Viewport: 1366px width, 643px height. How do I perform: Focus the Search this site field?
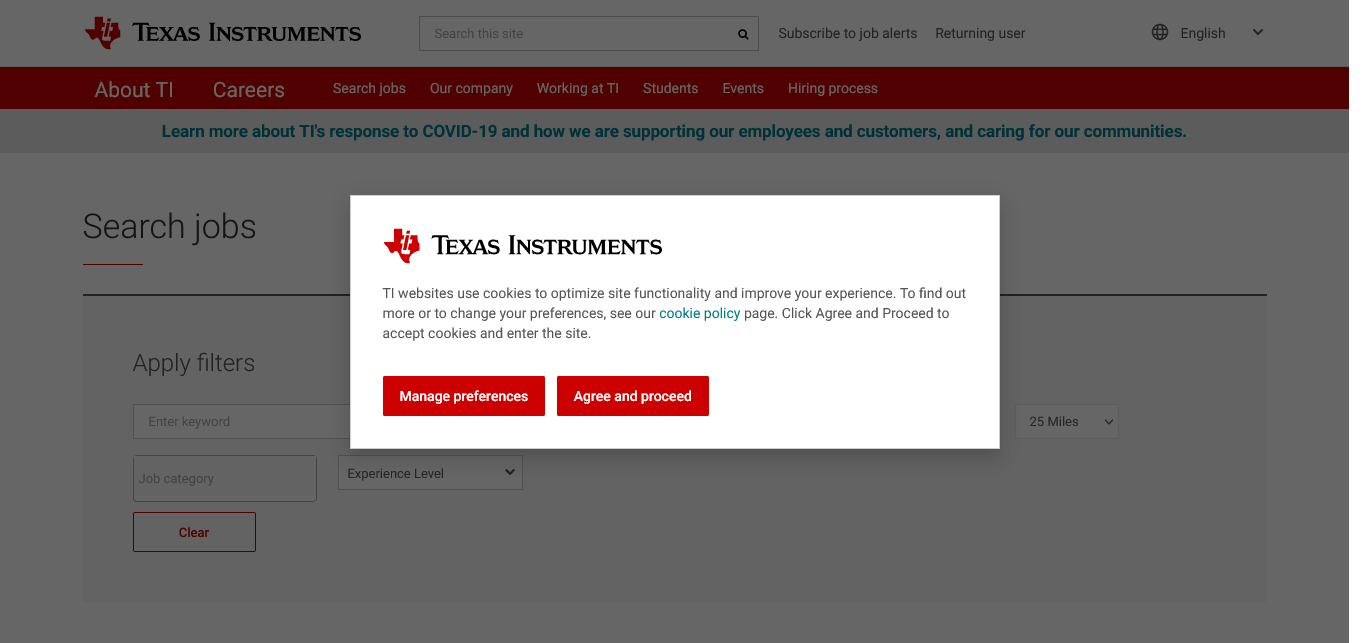pos(578,34)
